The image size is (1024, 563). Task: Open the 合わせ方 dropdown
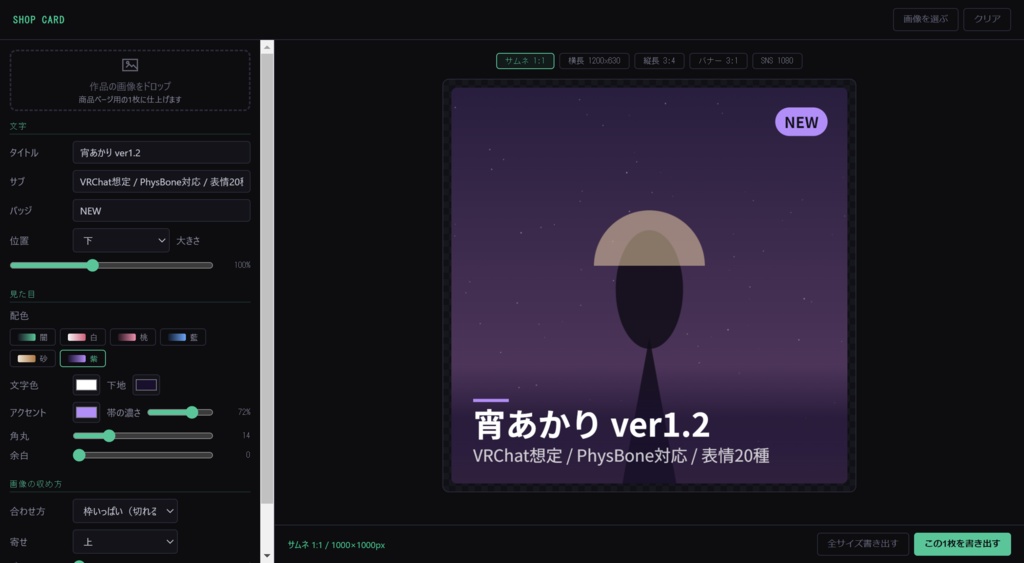click(x=125, y=511)
